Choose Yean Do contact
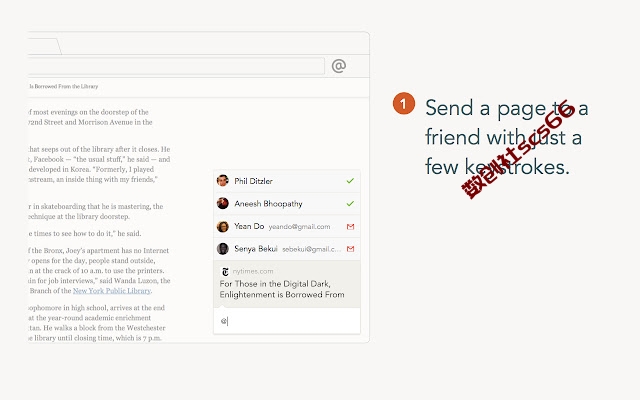Screen dimensions: 640x400 tap(287, 227)
